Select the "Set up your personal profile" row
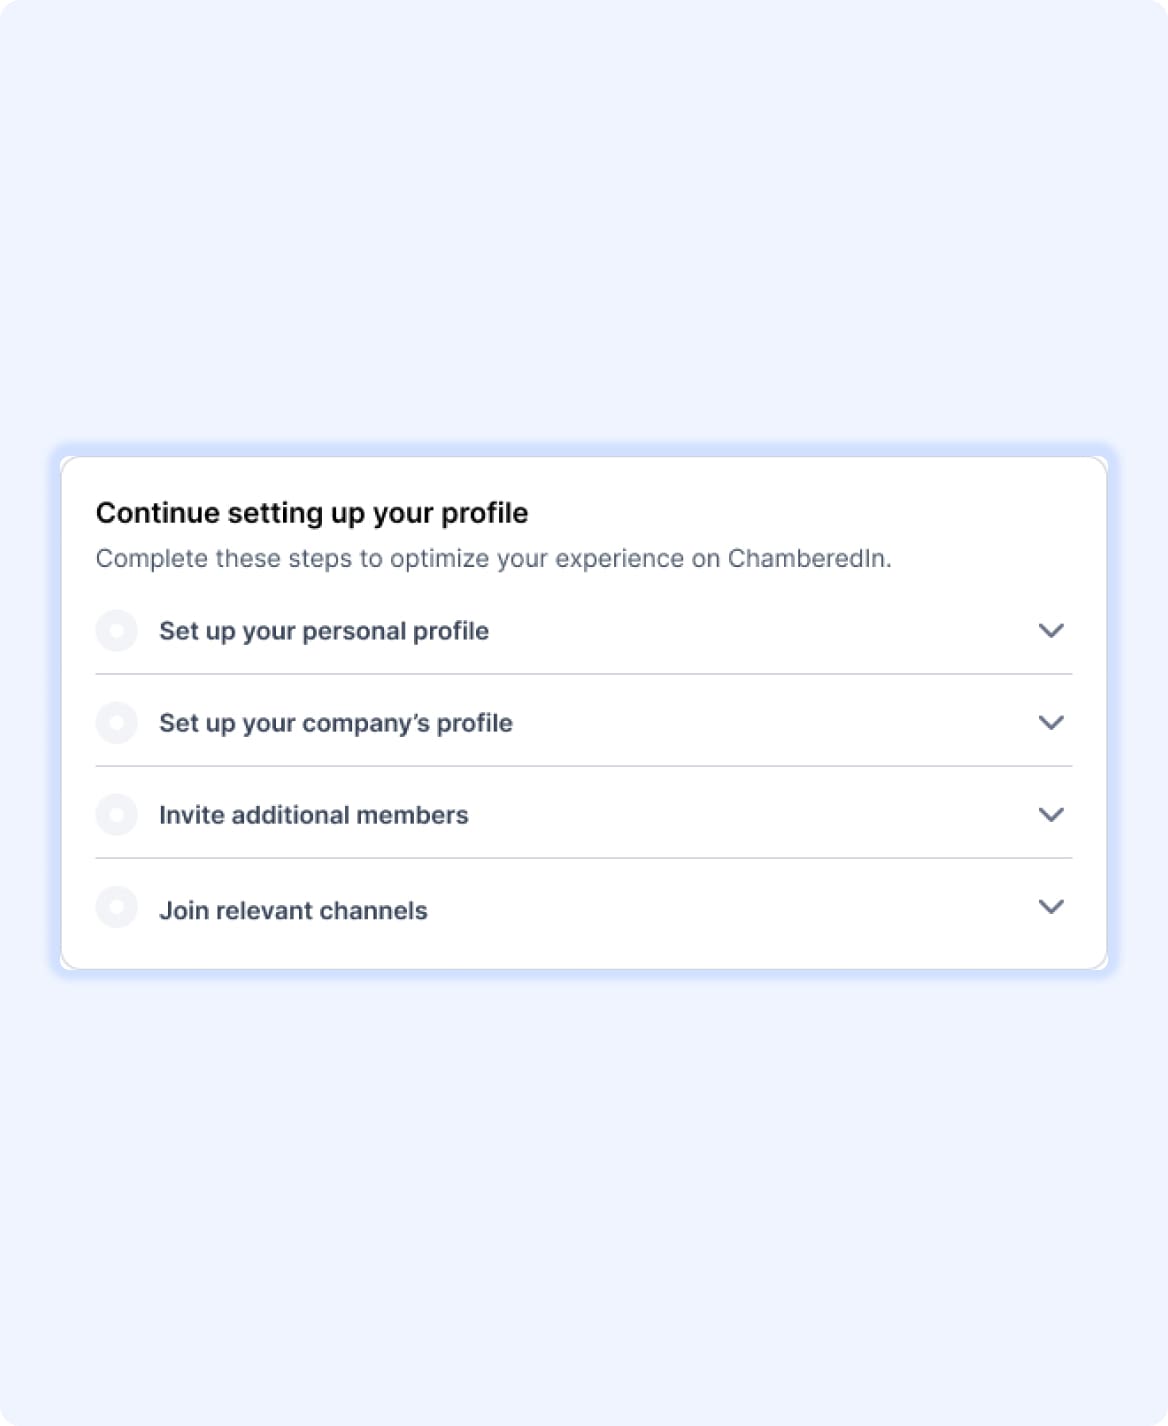 324,630
